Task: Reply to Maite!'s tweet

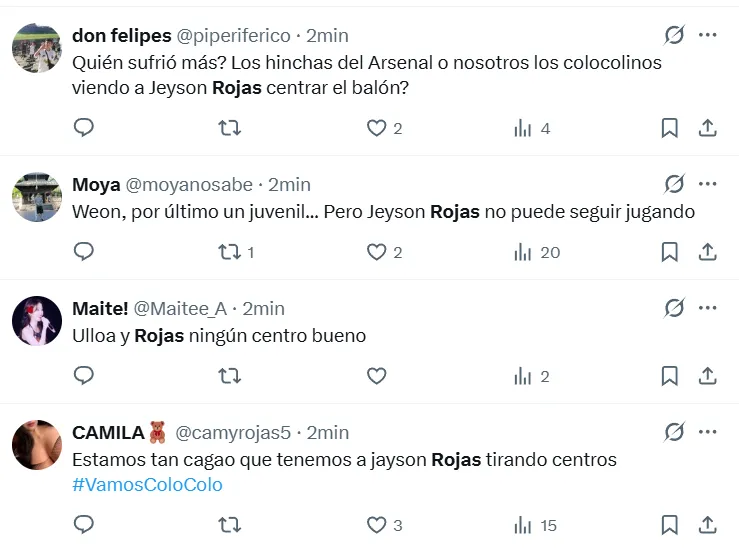Action: click(84, 376)
